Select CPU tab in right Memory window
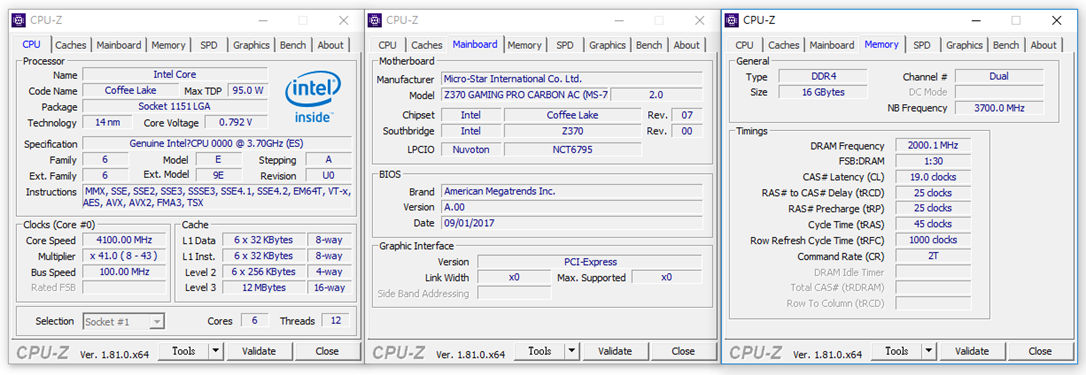 [745, 45]
